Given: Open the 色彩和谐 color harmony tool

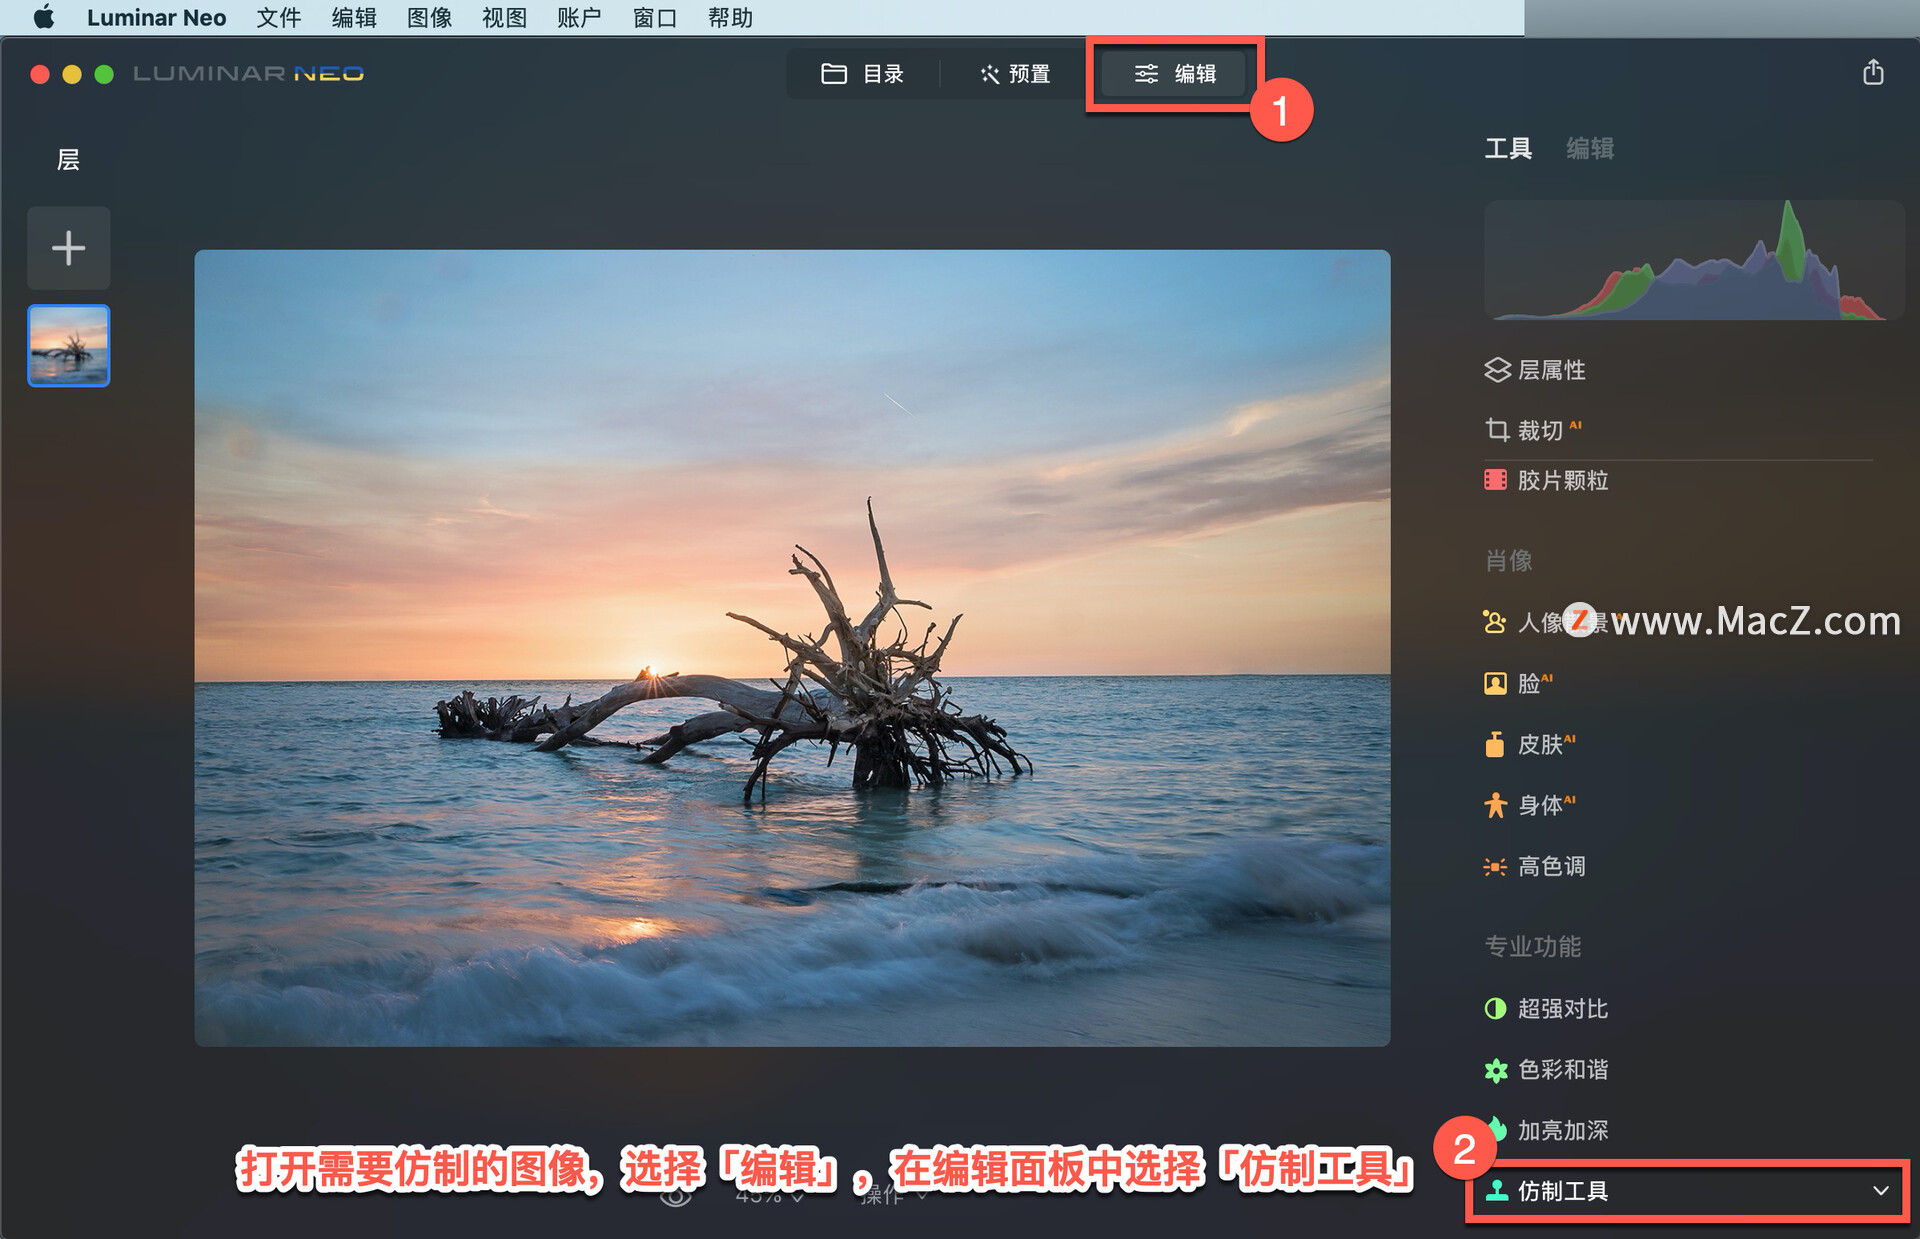Looking at the screenshot, I should tap(1546, 1069).
